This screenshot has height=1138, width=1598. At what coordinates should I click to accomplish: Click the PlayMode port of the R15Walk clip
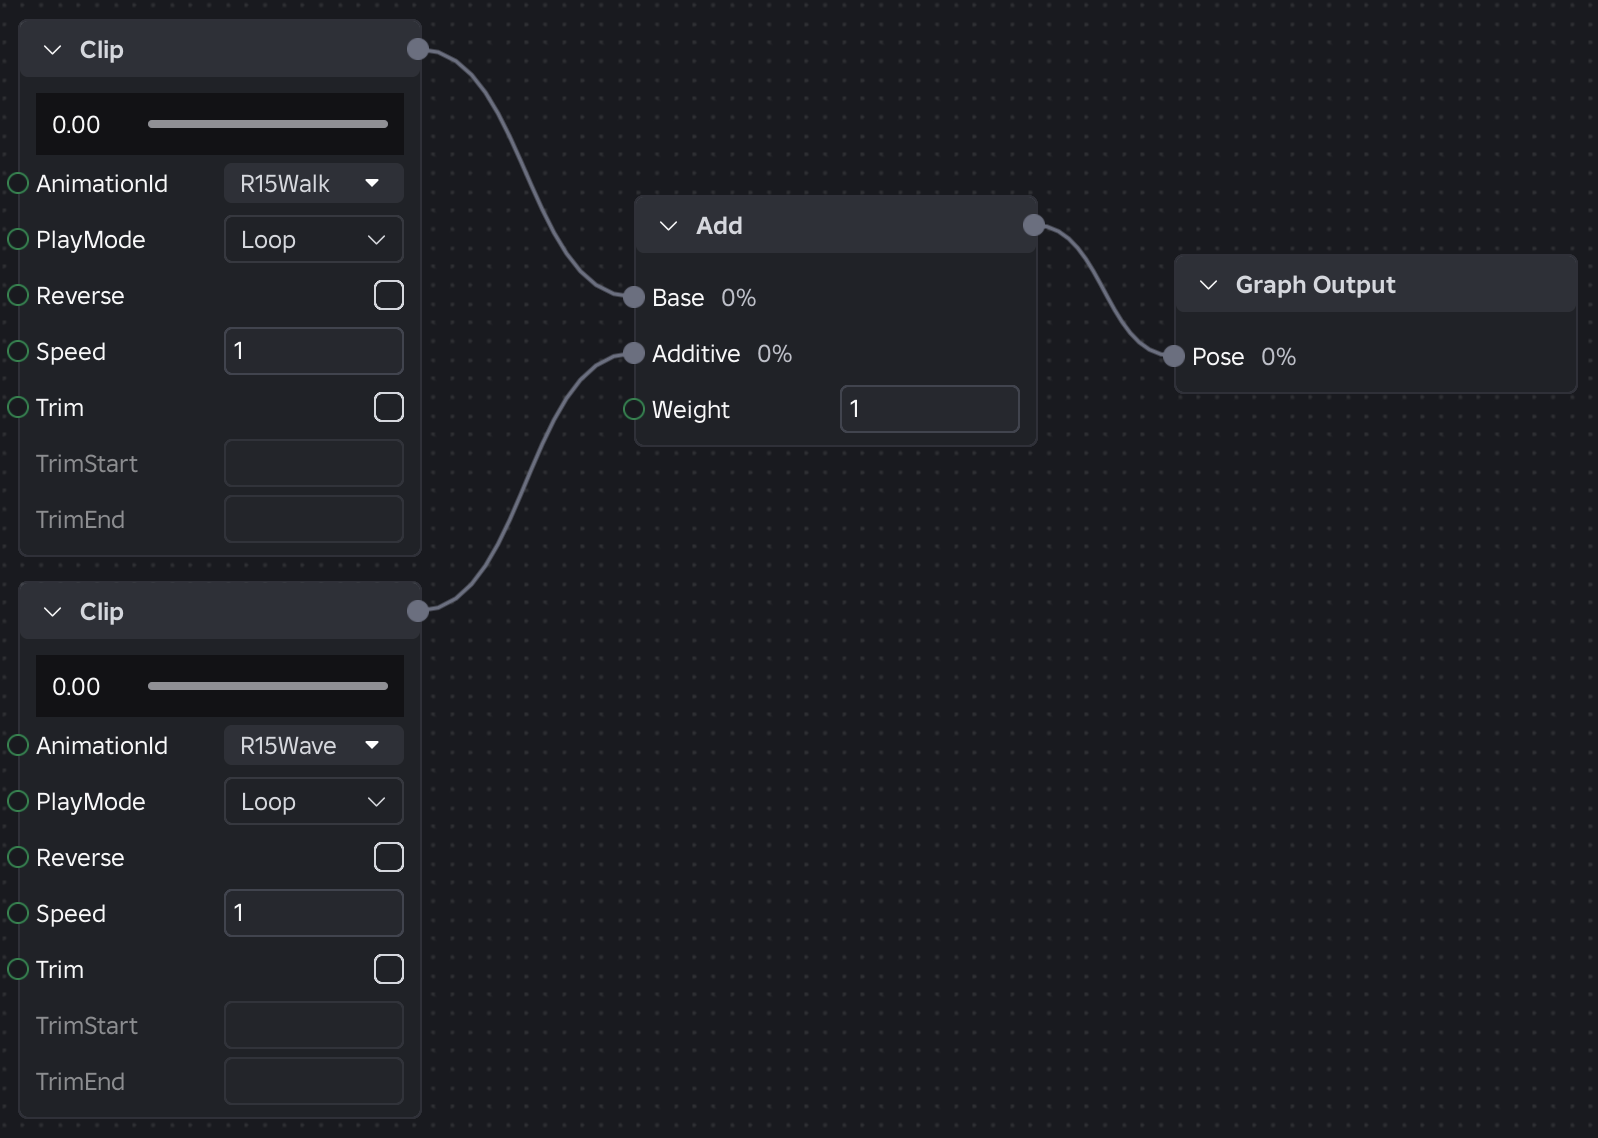coord(18,239)
